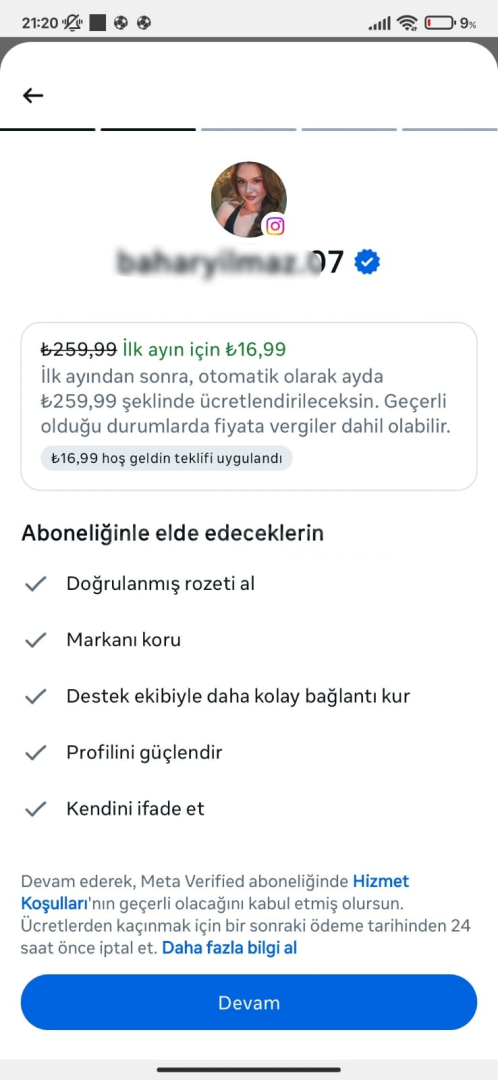The height and width of the screenshot is (1080, 498).
Task: Open the Hizmet Koşulları link
Action: (x=215, y=891)
